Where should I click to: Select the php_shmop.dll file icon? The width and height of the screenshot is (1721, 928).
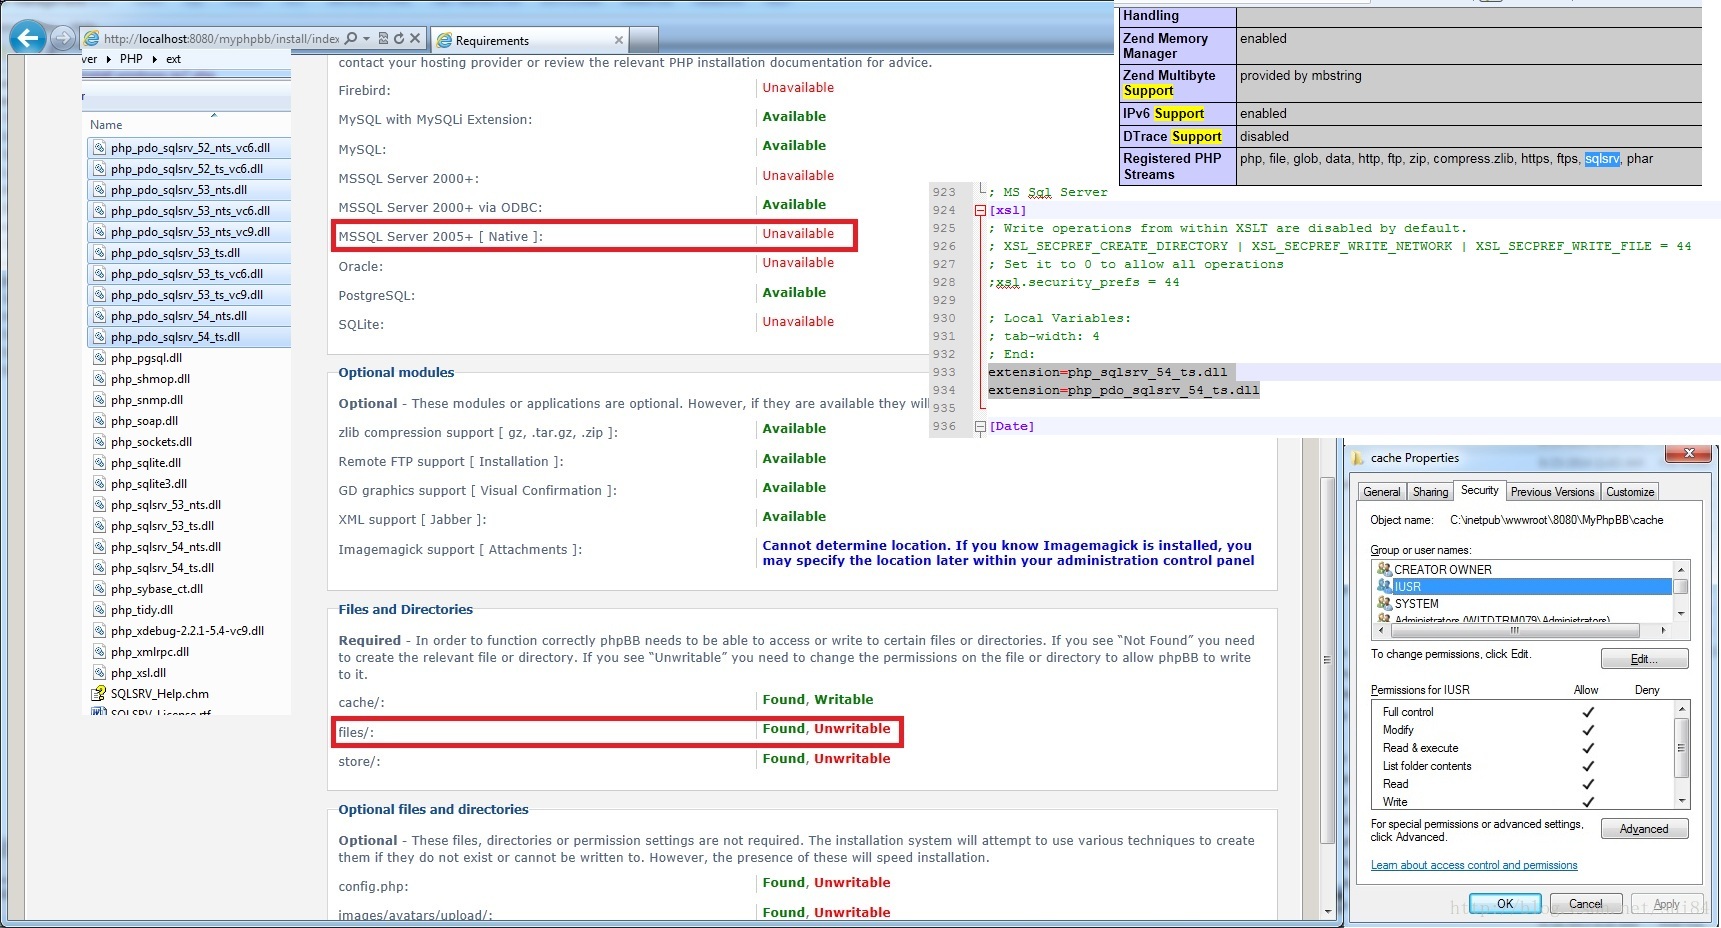pyautogui.click(x=99, y=379)
